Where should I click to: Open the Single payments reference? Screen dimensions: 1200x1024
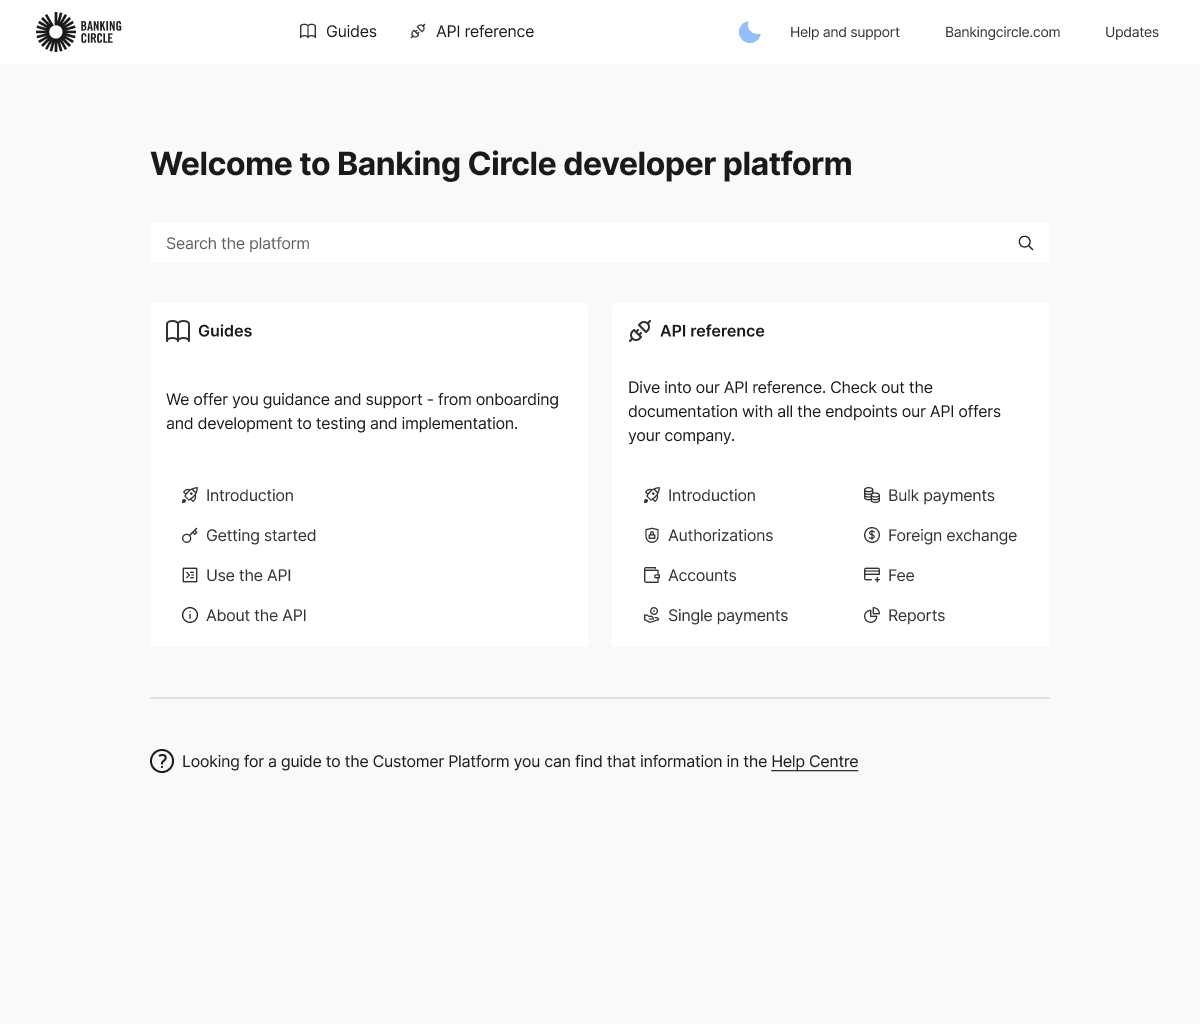click(x=728, y=615)
